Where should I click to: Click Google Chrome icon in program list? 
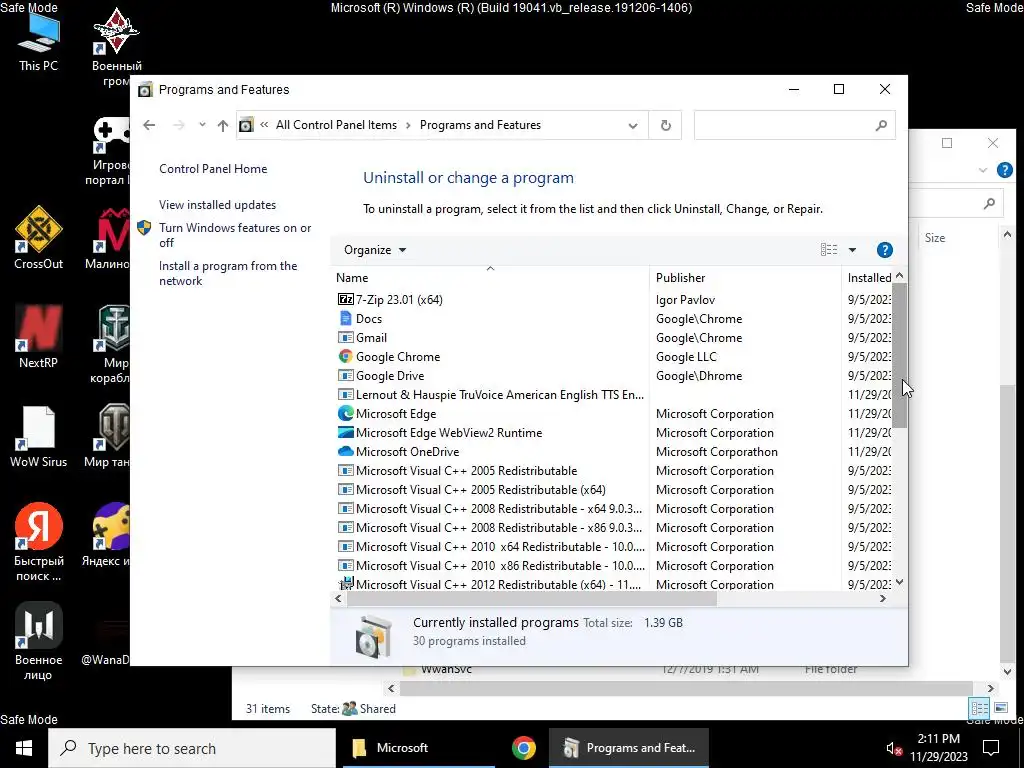(x=345, y=356)
